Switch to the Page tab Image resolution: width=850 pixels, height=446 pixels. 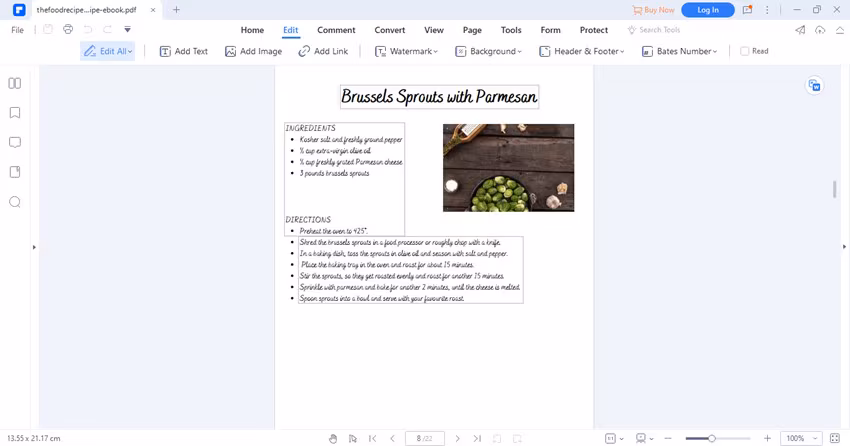(x=472, y=30)
